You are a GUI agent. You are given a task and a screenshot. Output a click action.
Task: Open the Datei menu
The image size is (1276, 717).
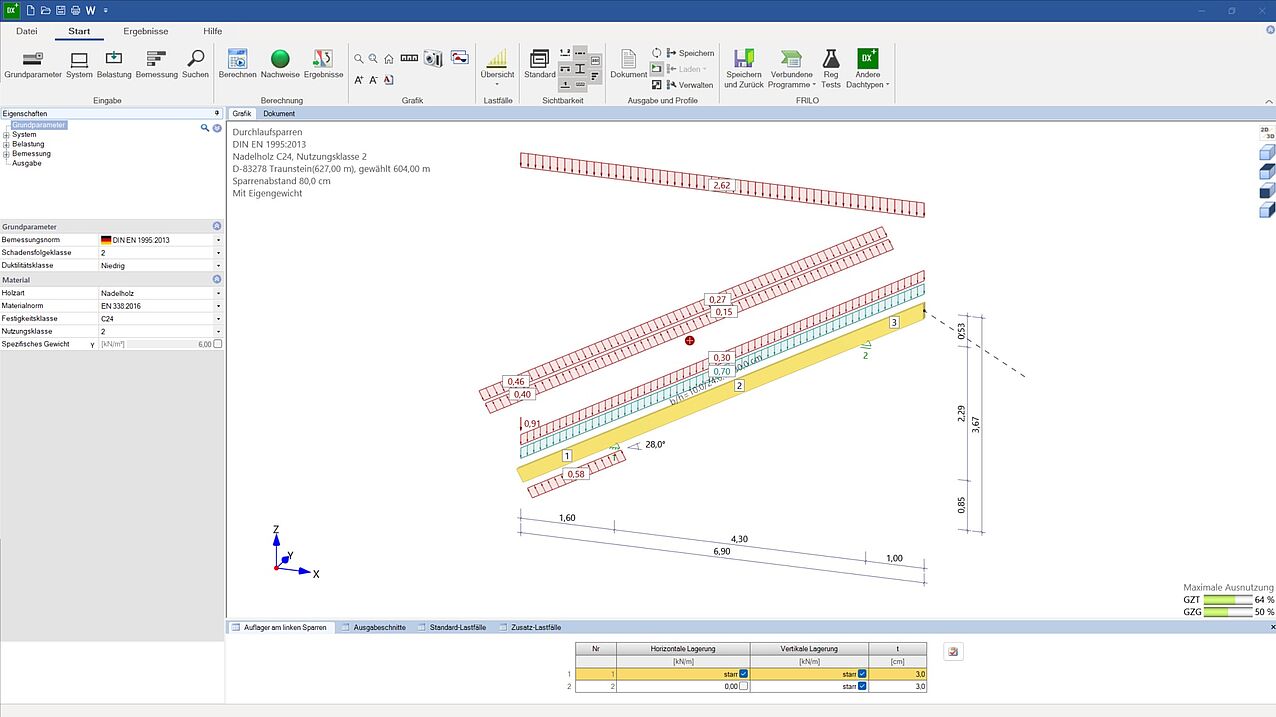27,31
